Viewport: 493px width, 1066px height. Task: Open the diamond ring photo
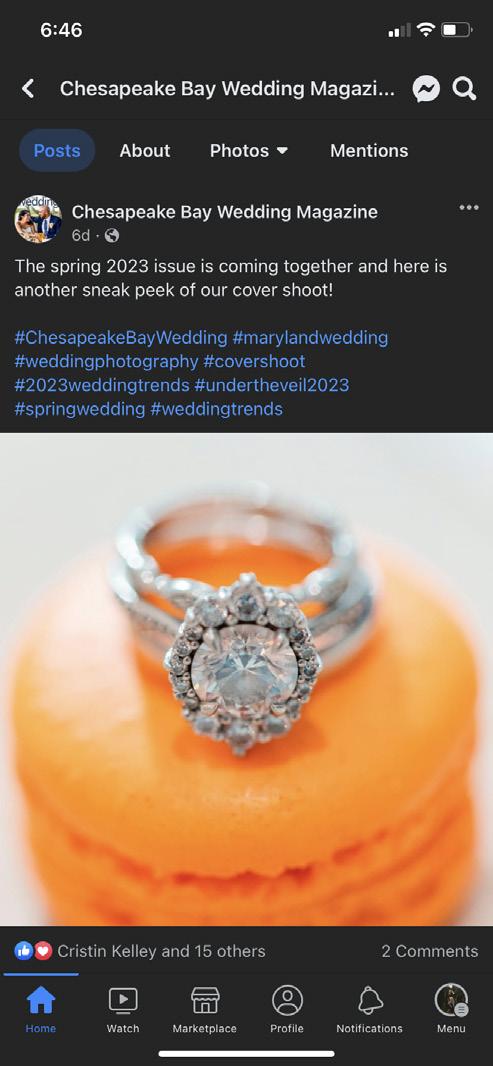[246, 679]
